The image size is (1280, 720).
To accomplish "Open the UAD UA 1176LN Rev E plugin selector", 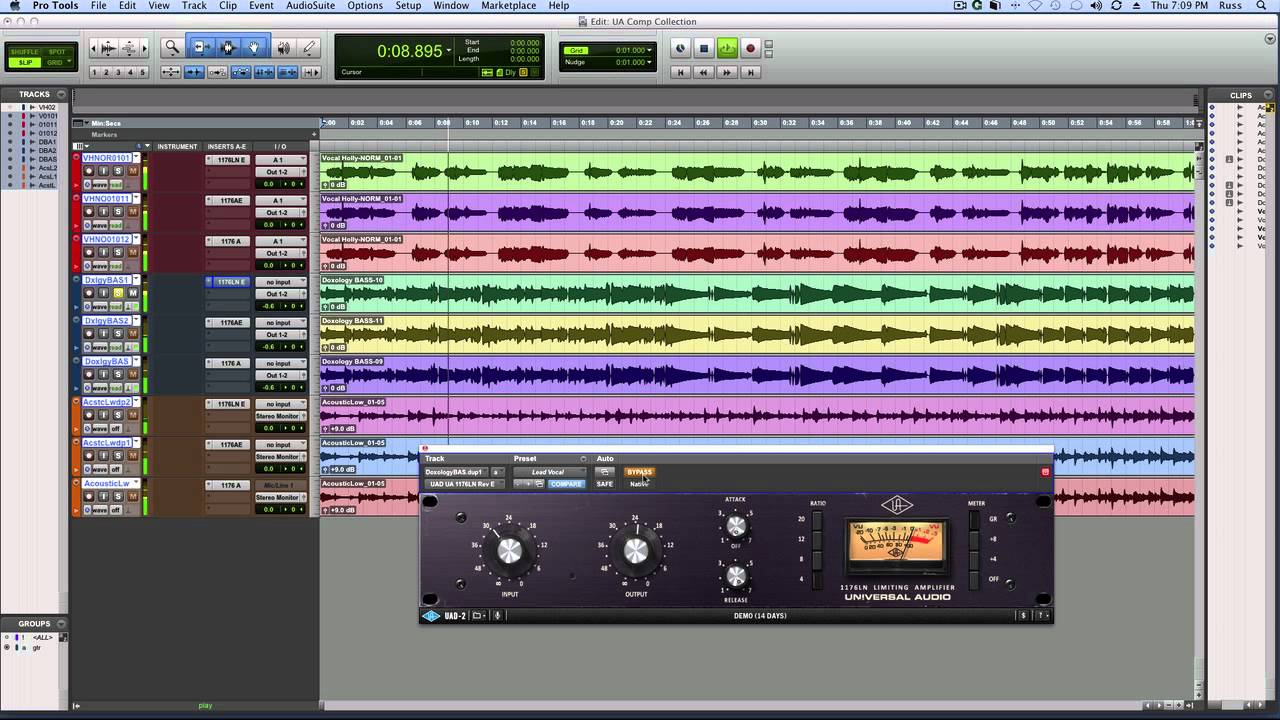I will point(464,484).
